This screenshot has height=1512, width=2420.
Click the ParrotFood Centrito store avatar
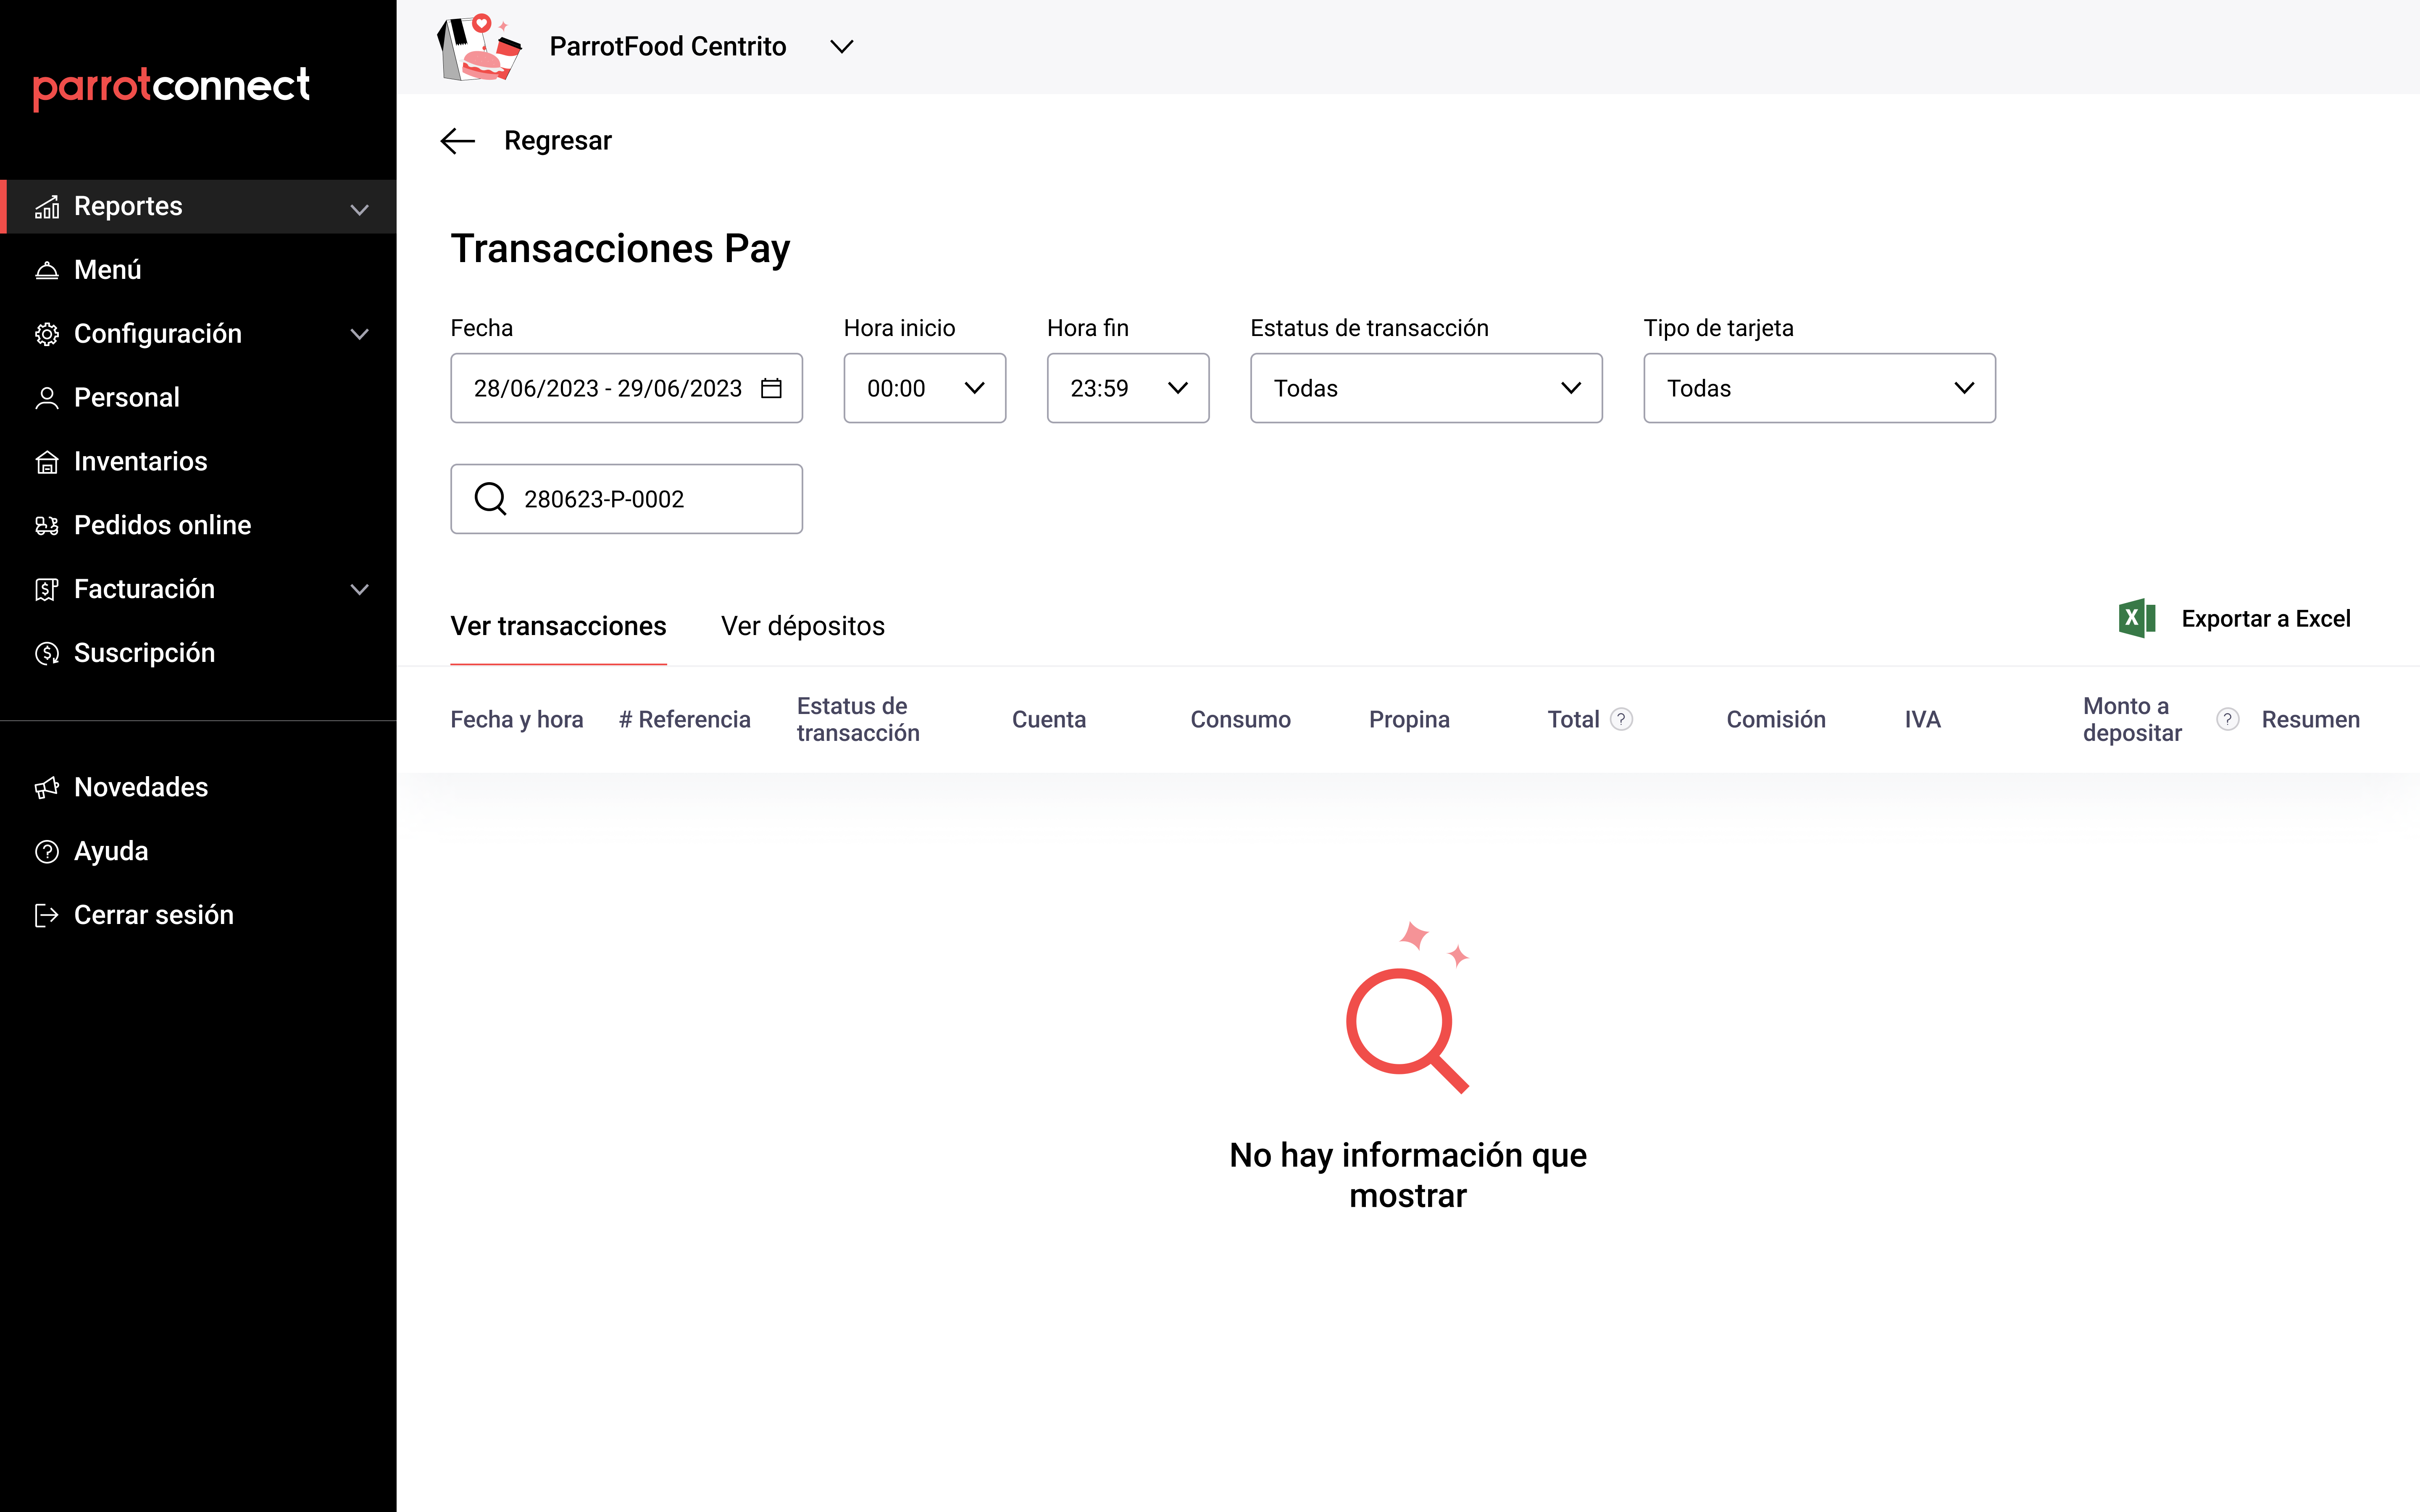[480, 47]
